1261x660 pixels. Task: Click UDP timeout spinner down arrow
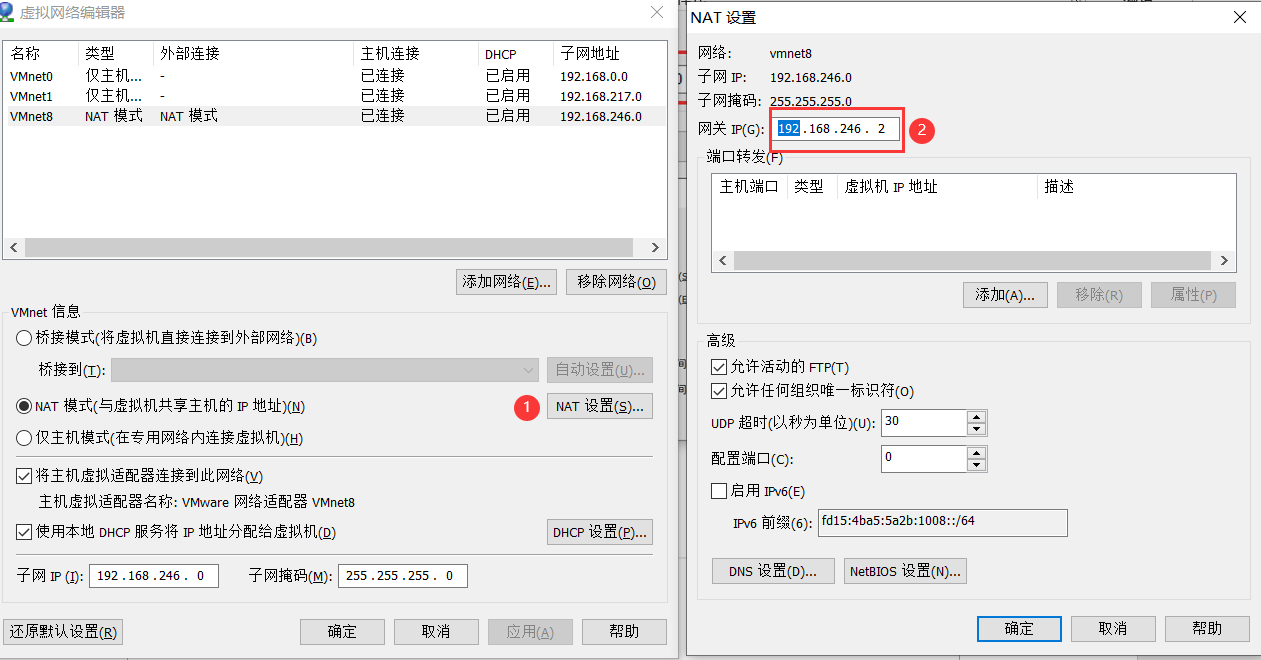[976, 429]
